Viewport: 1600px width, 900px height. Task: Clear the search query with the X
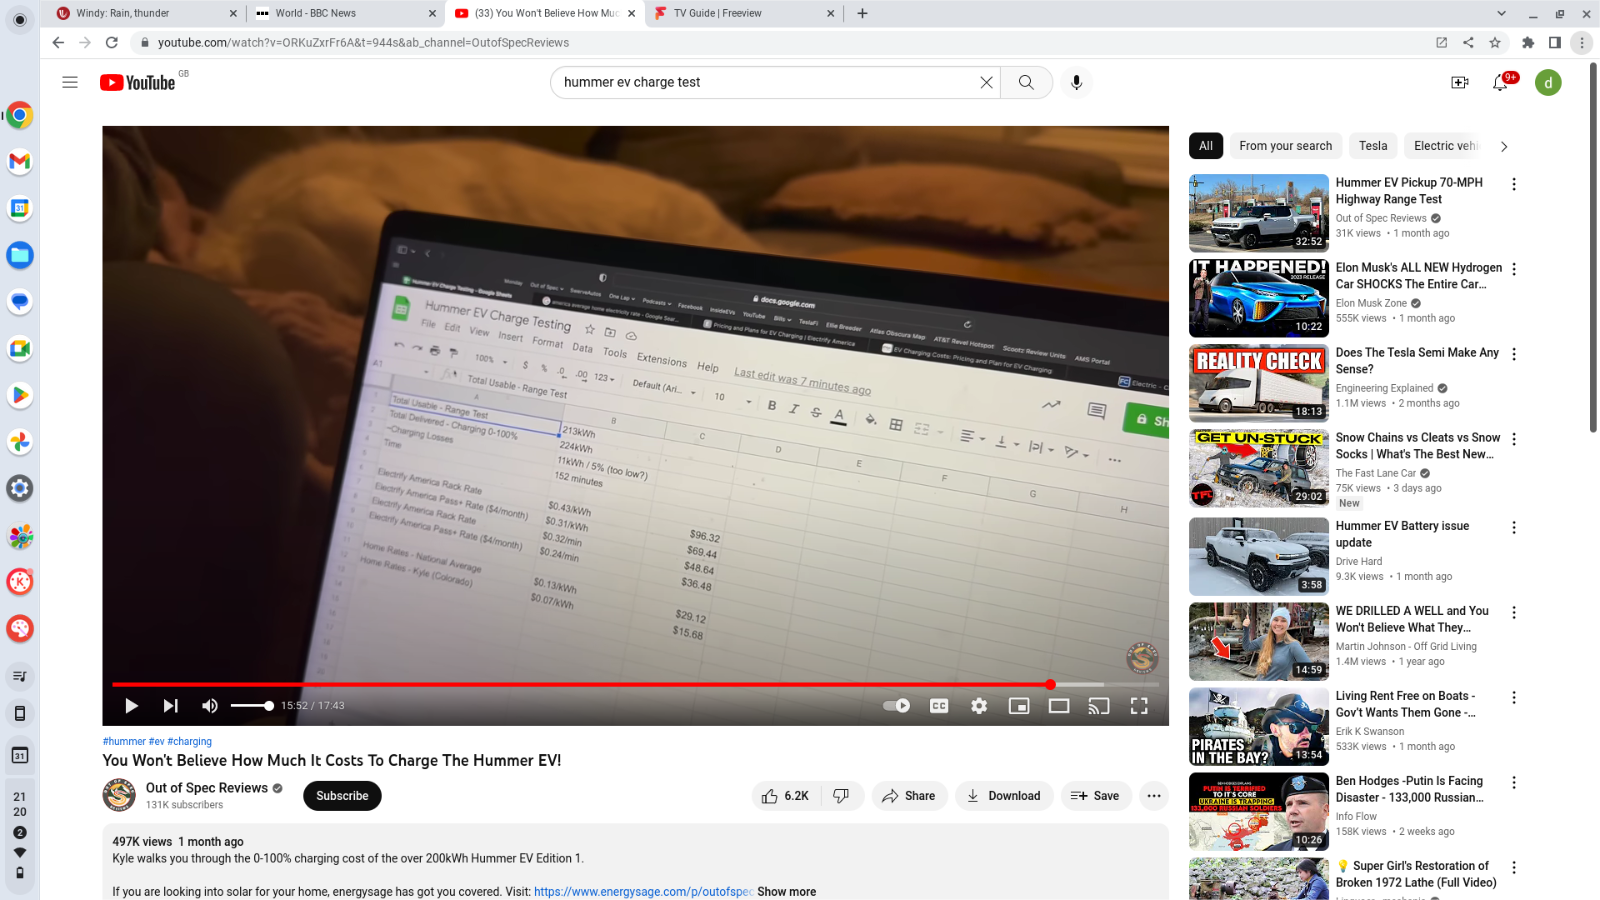click(x=987, y=82)
